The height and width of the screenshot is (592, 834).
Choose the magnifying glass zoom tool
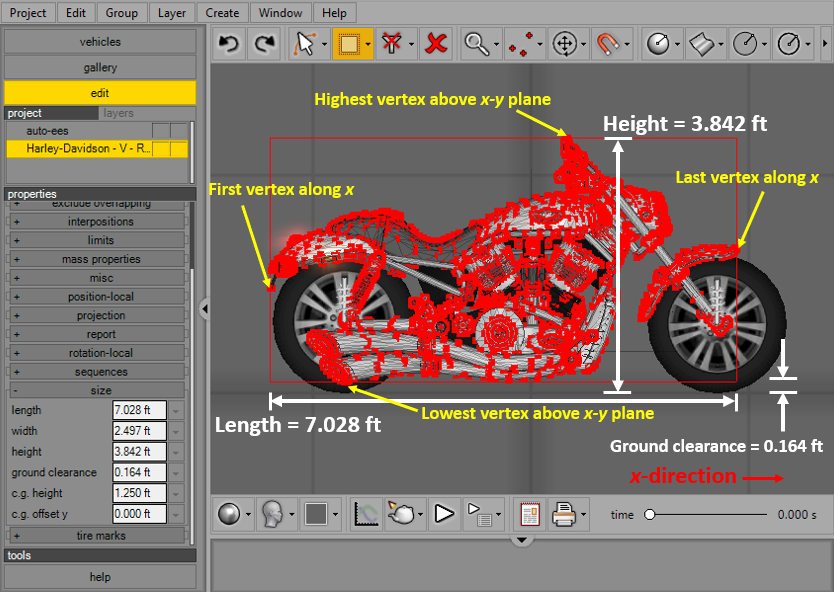tap(477, 44)
